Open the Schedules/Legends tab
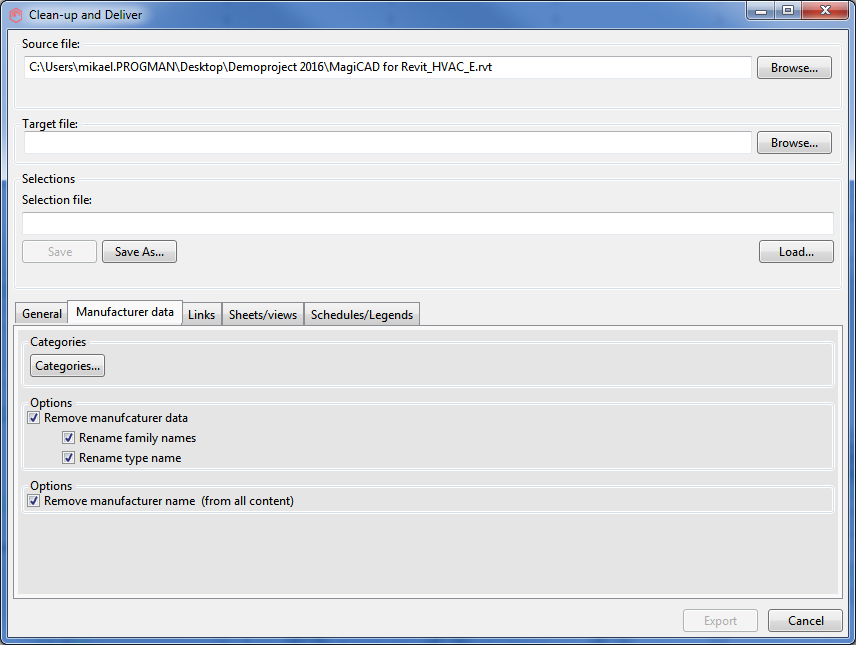 pos(361,314)
